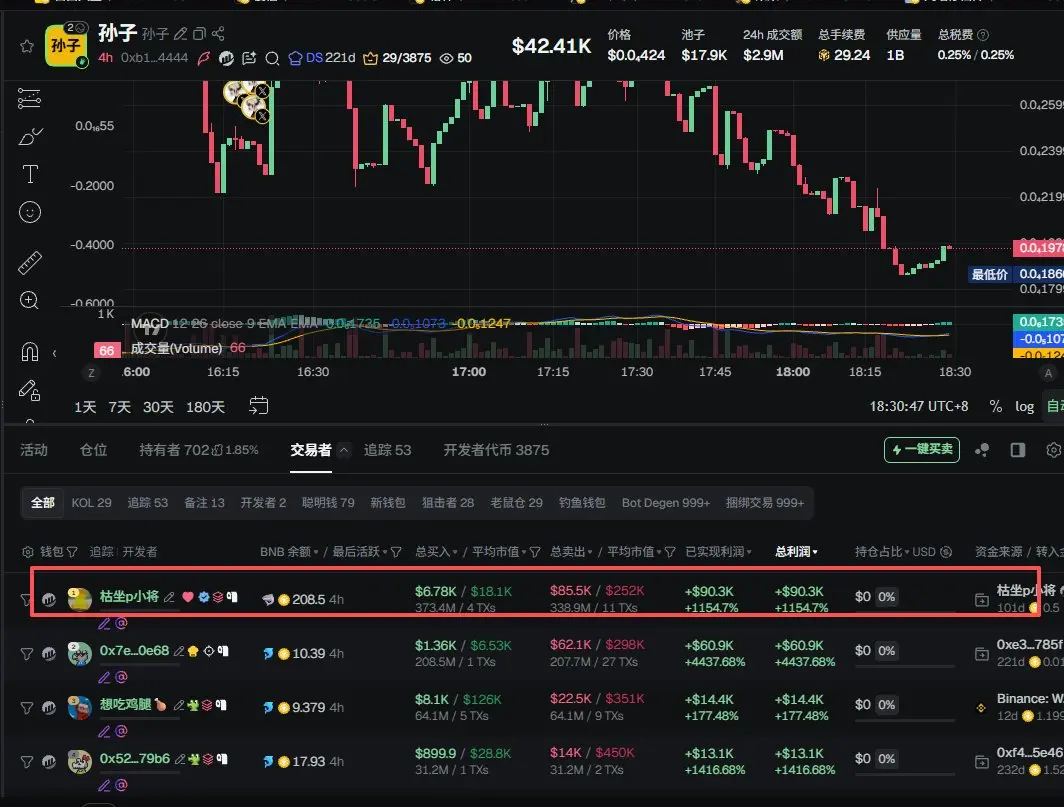The width and height of the screenshot is (1064, 807).
Task: Click the MACD indicator legend
Action: tap(149, 324)
